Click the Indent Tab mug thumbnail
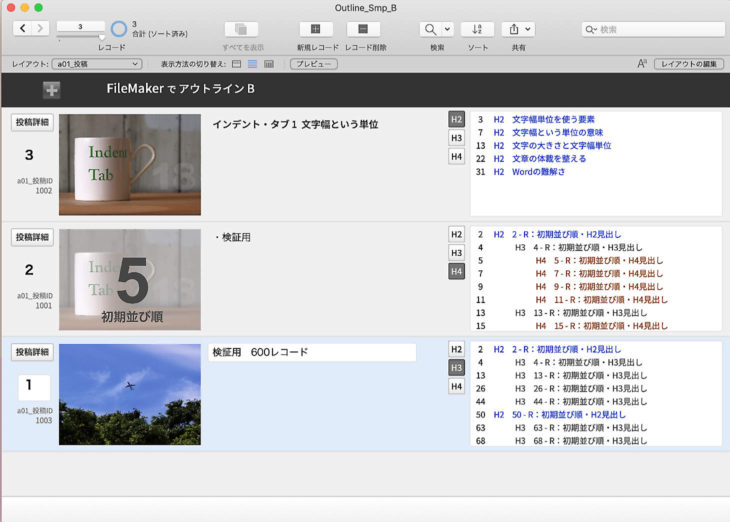Image resolution: width=730 pixels, height=522 pixels. coord(130,165)
